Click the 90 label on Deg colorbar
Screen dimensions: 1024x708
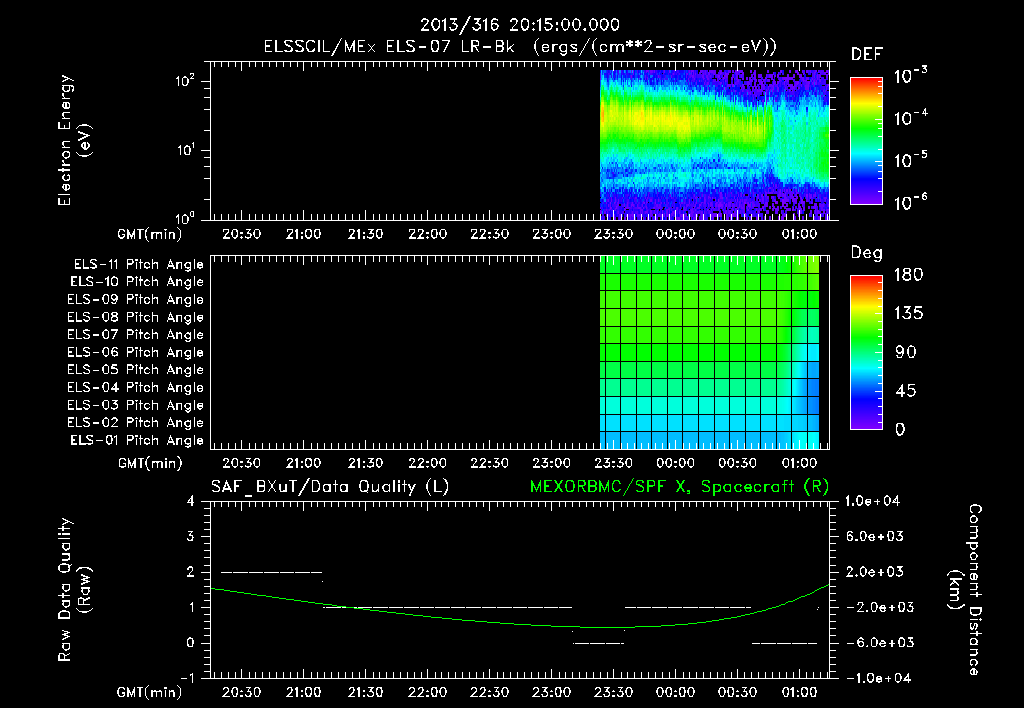click(x=906, y=352)
